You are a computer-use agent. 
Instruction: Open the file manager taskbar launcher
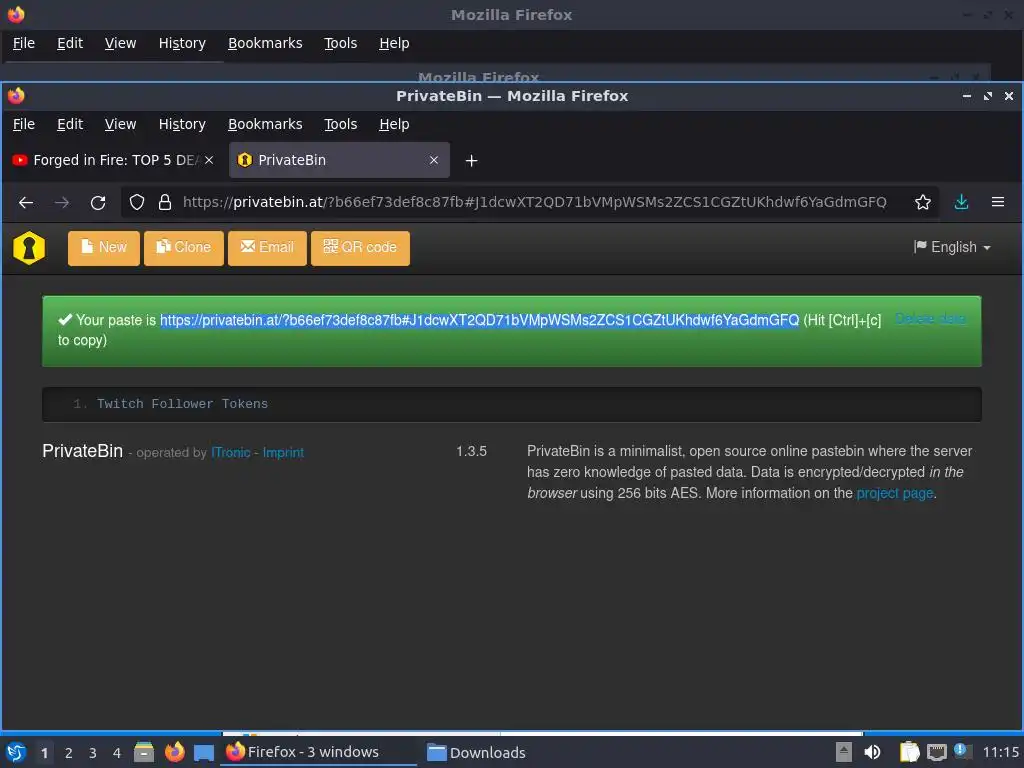[144, 752]
